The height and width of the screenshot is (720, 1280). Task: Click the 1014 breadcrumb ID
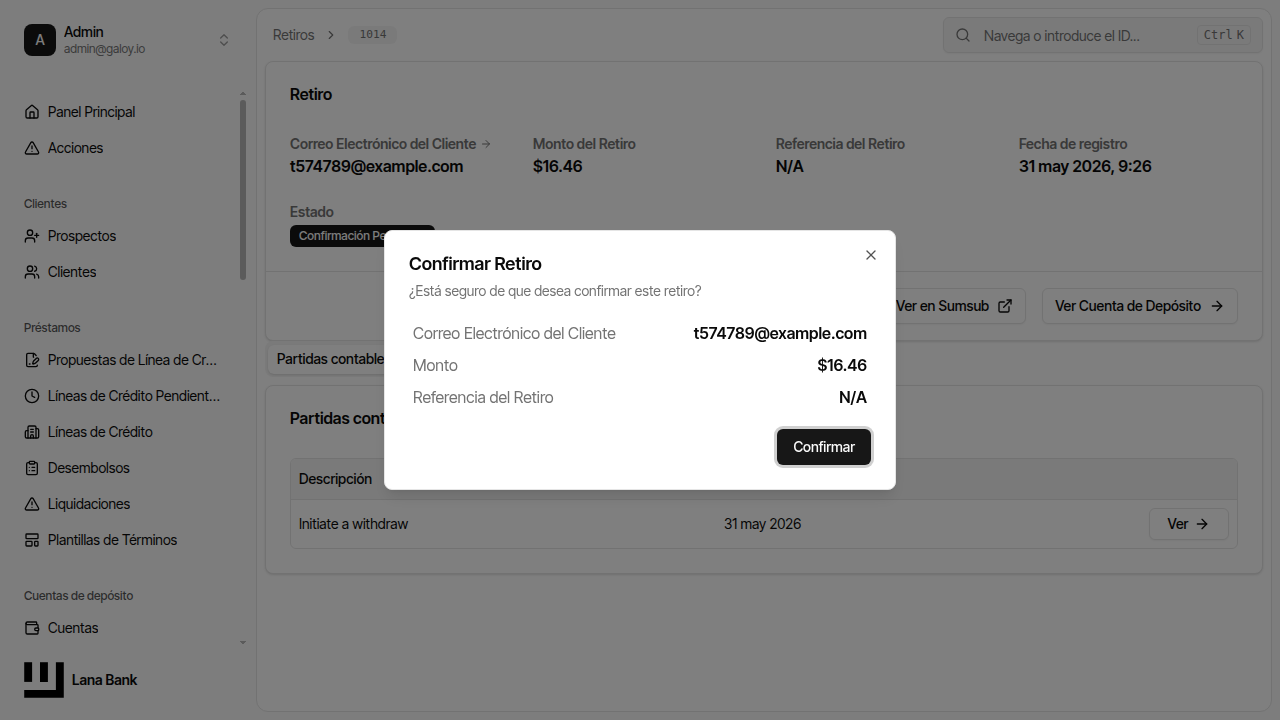pyautogui.click(x=373, y=35)
